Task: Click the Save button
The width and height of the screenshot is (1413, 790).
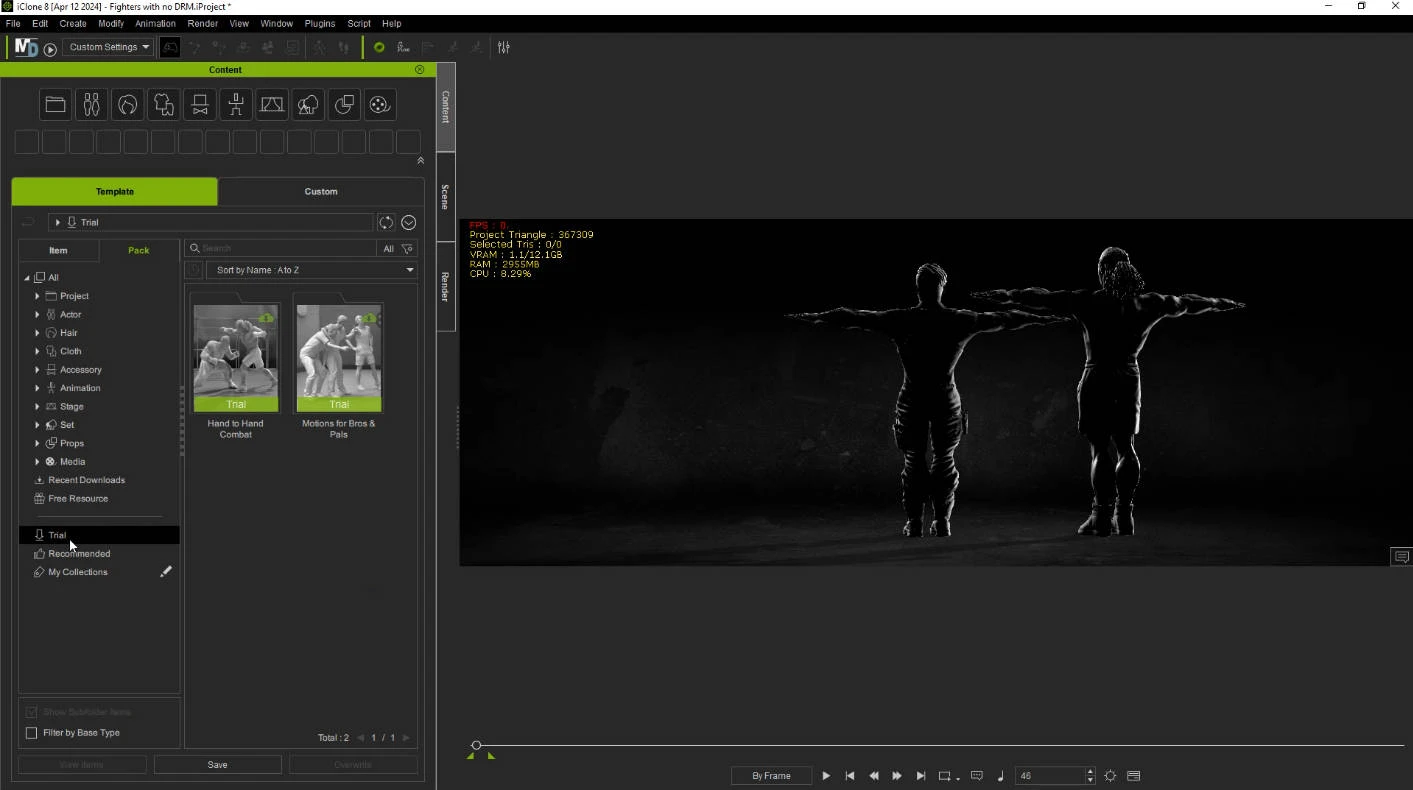Action: point(217,765)
